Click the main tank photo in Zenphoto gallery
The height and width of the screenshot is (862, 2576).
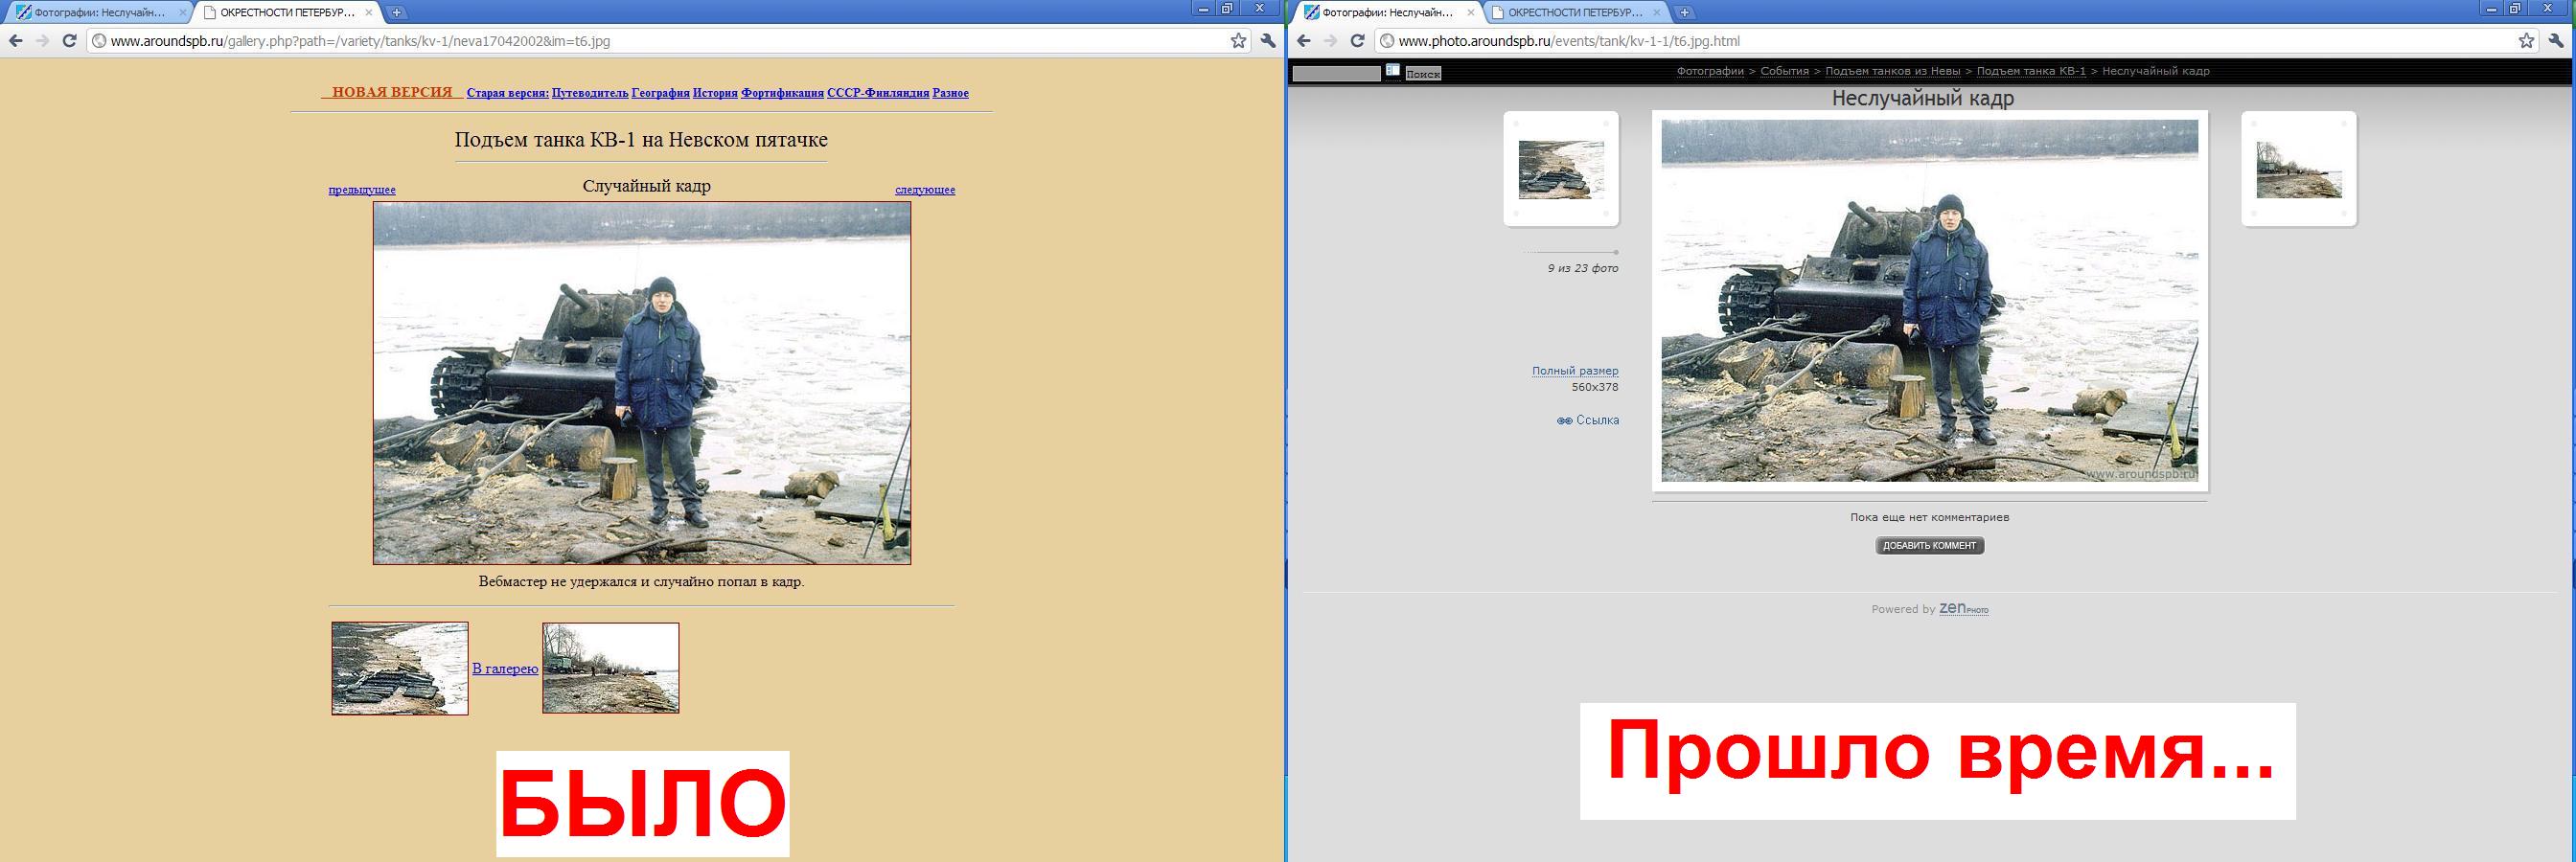[x=1930, y=301]
